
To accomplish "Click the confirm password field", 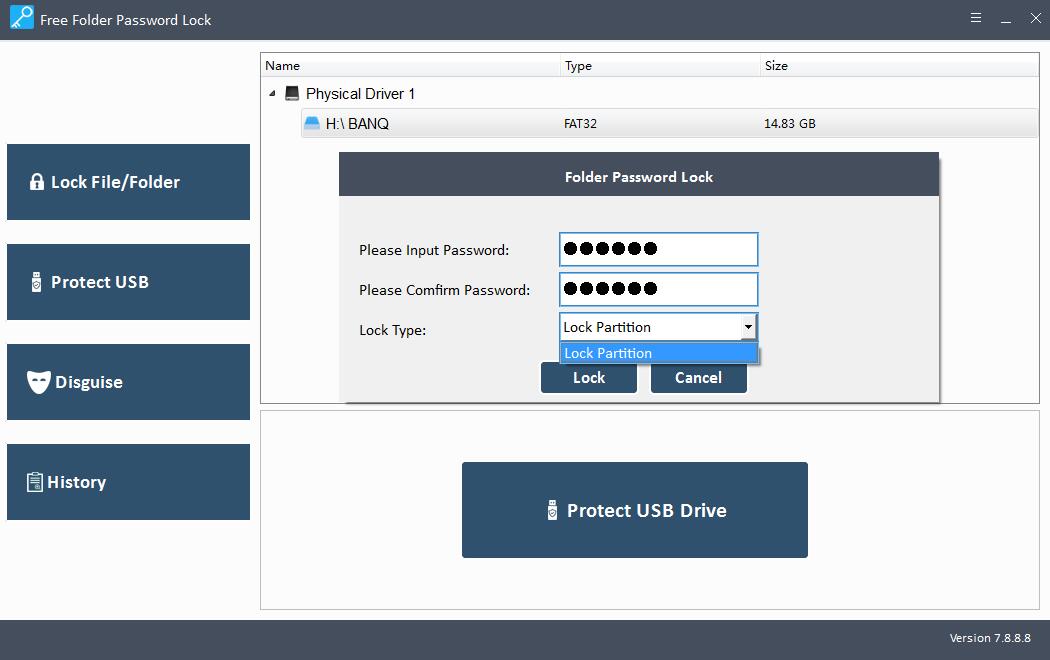I will point(658,289).
